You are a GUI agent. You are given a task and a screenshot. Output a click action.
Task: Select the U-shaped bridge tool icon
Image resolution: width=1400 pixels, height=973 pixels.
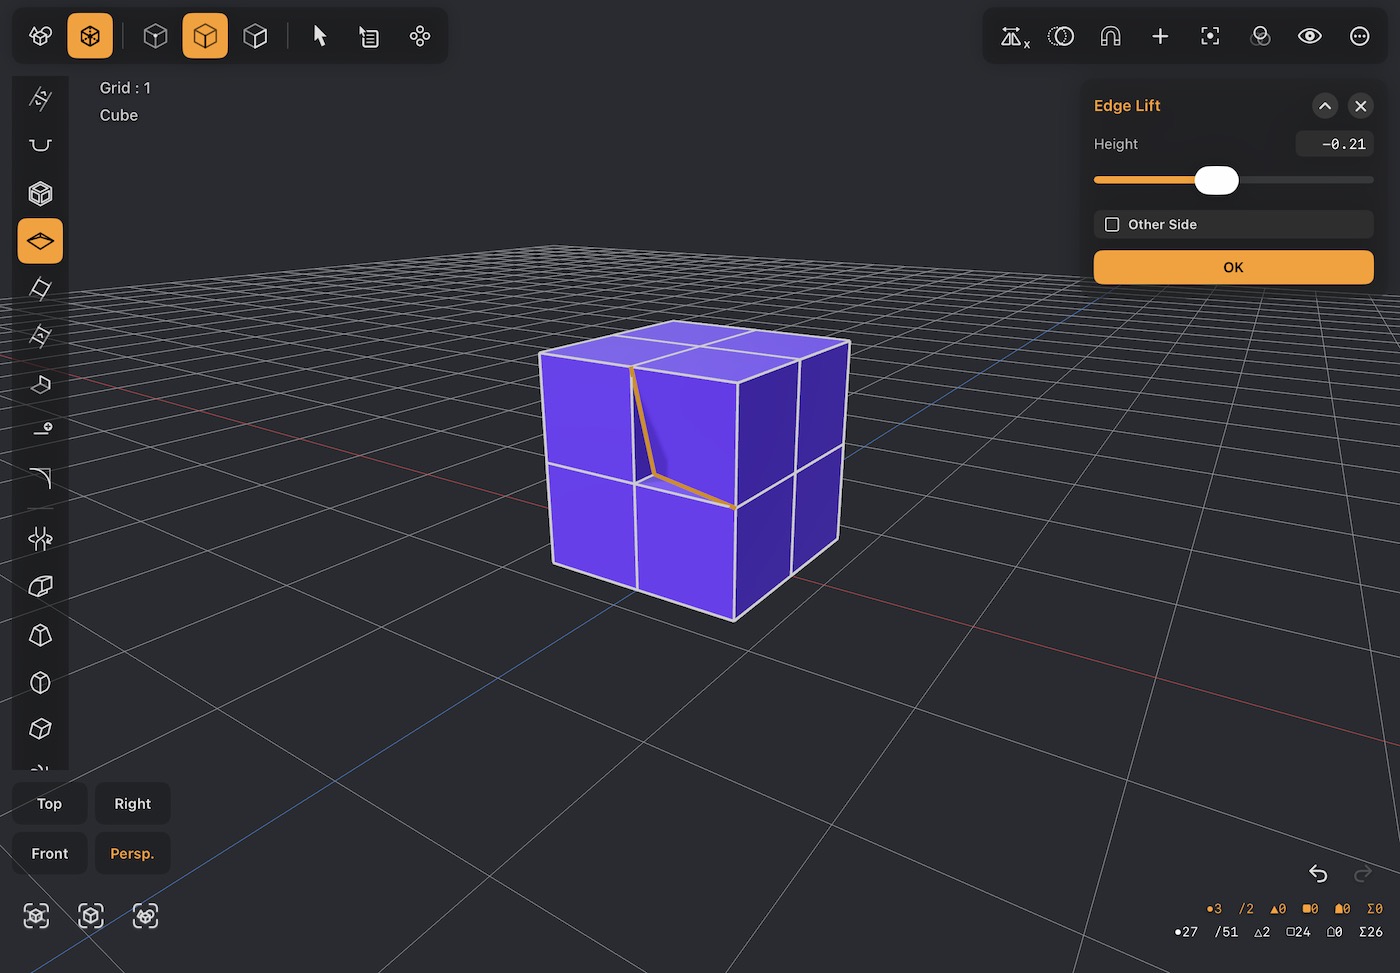tap(40, 145)
